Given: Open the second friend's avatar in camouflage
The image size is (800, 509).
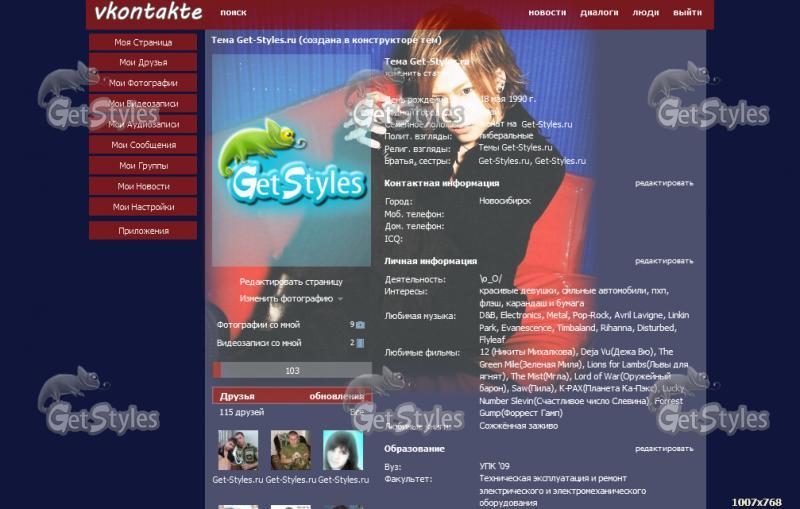Looking at the screenshot, I should [290, 451].
